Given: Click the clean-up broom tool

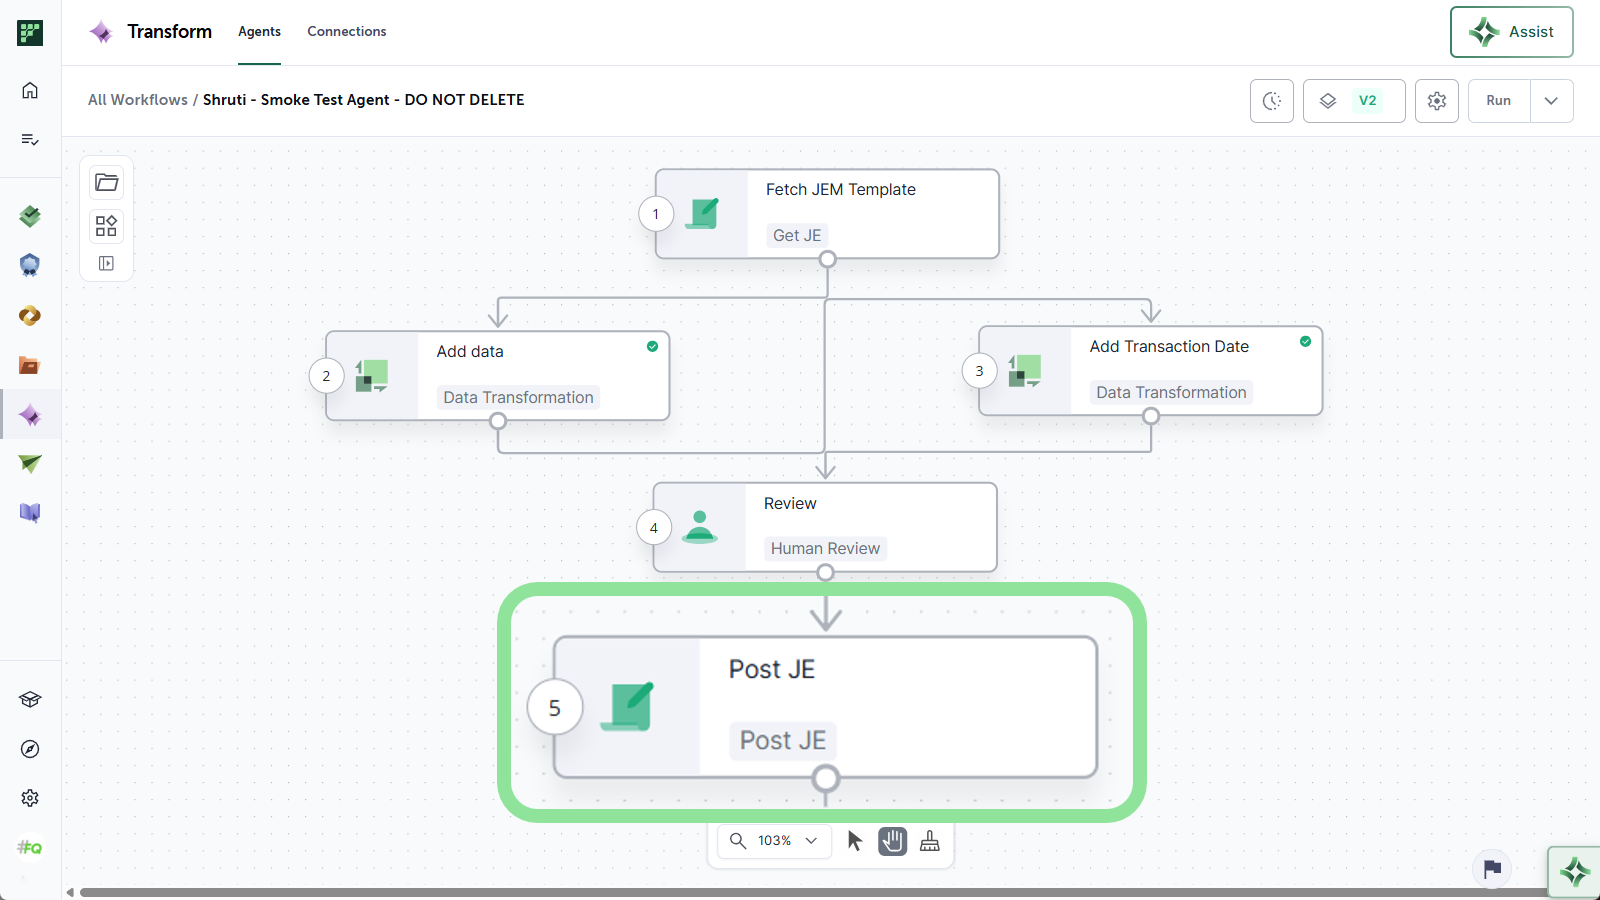Looking at the screenshot, I should tap(930, 841).
